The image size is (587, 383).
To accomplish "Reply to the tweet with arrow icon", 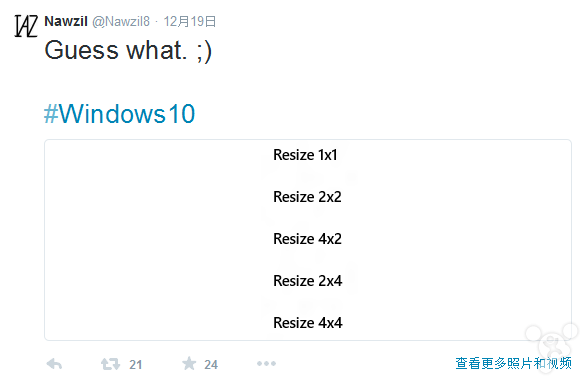I will (x=54, y=364).
